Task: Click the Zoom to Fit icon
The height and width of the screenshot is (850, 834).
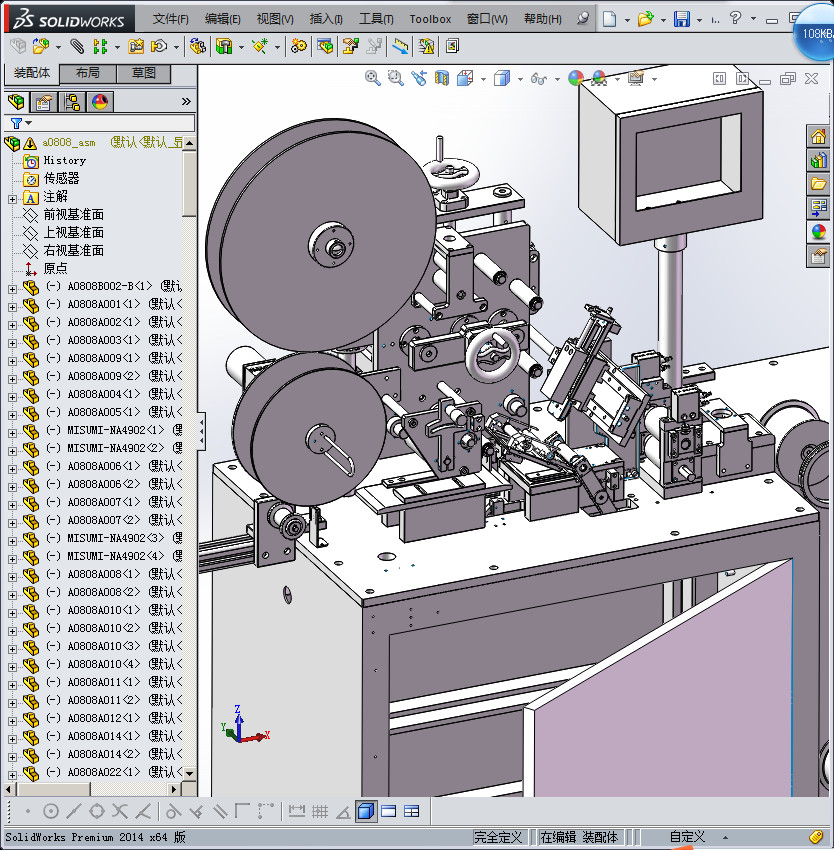Action: [372, 78]
